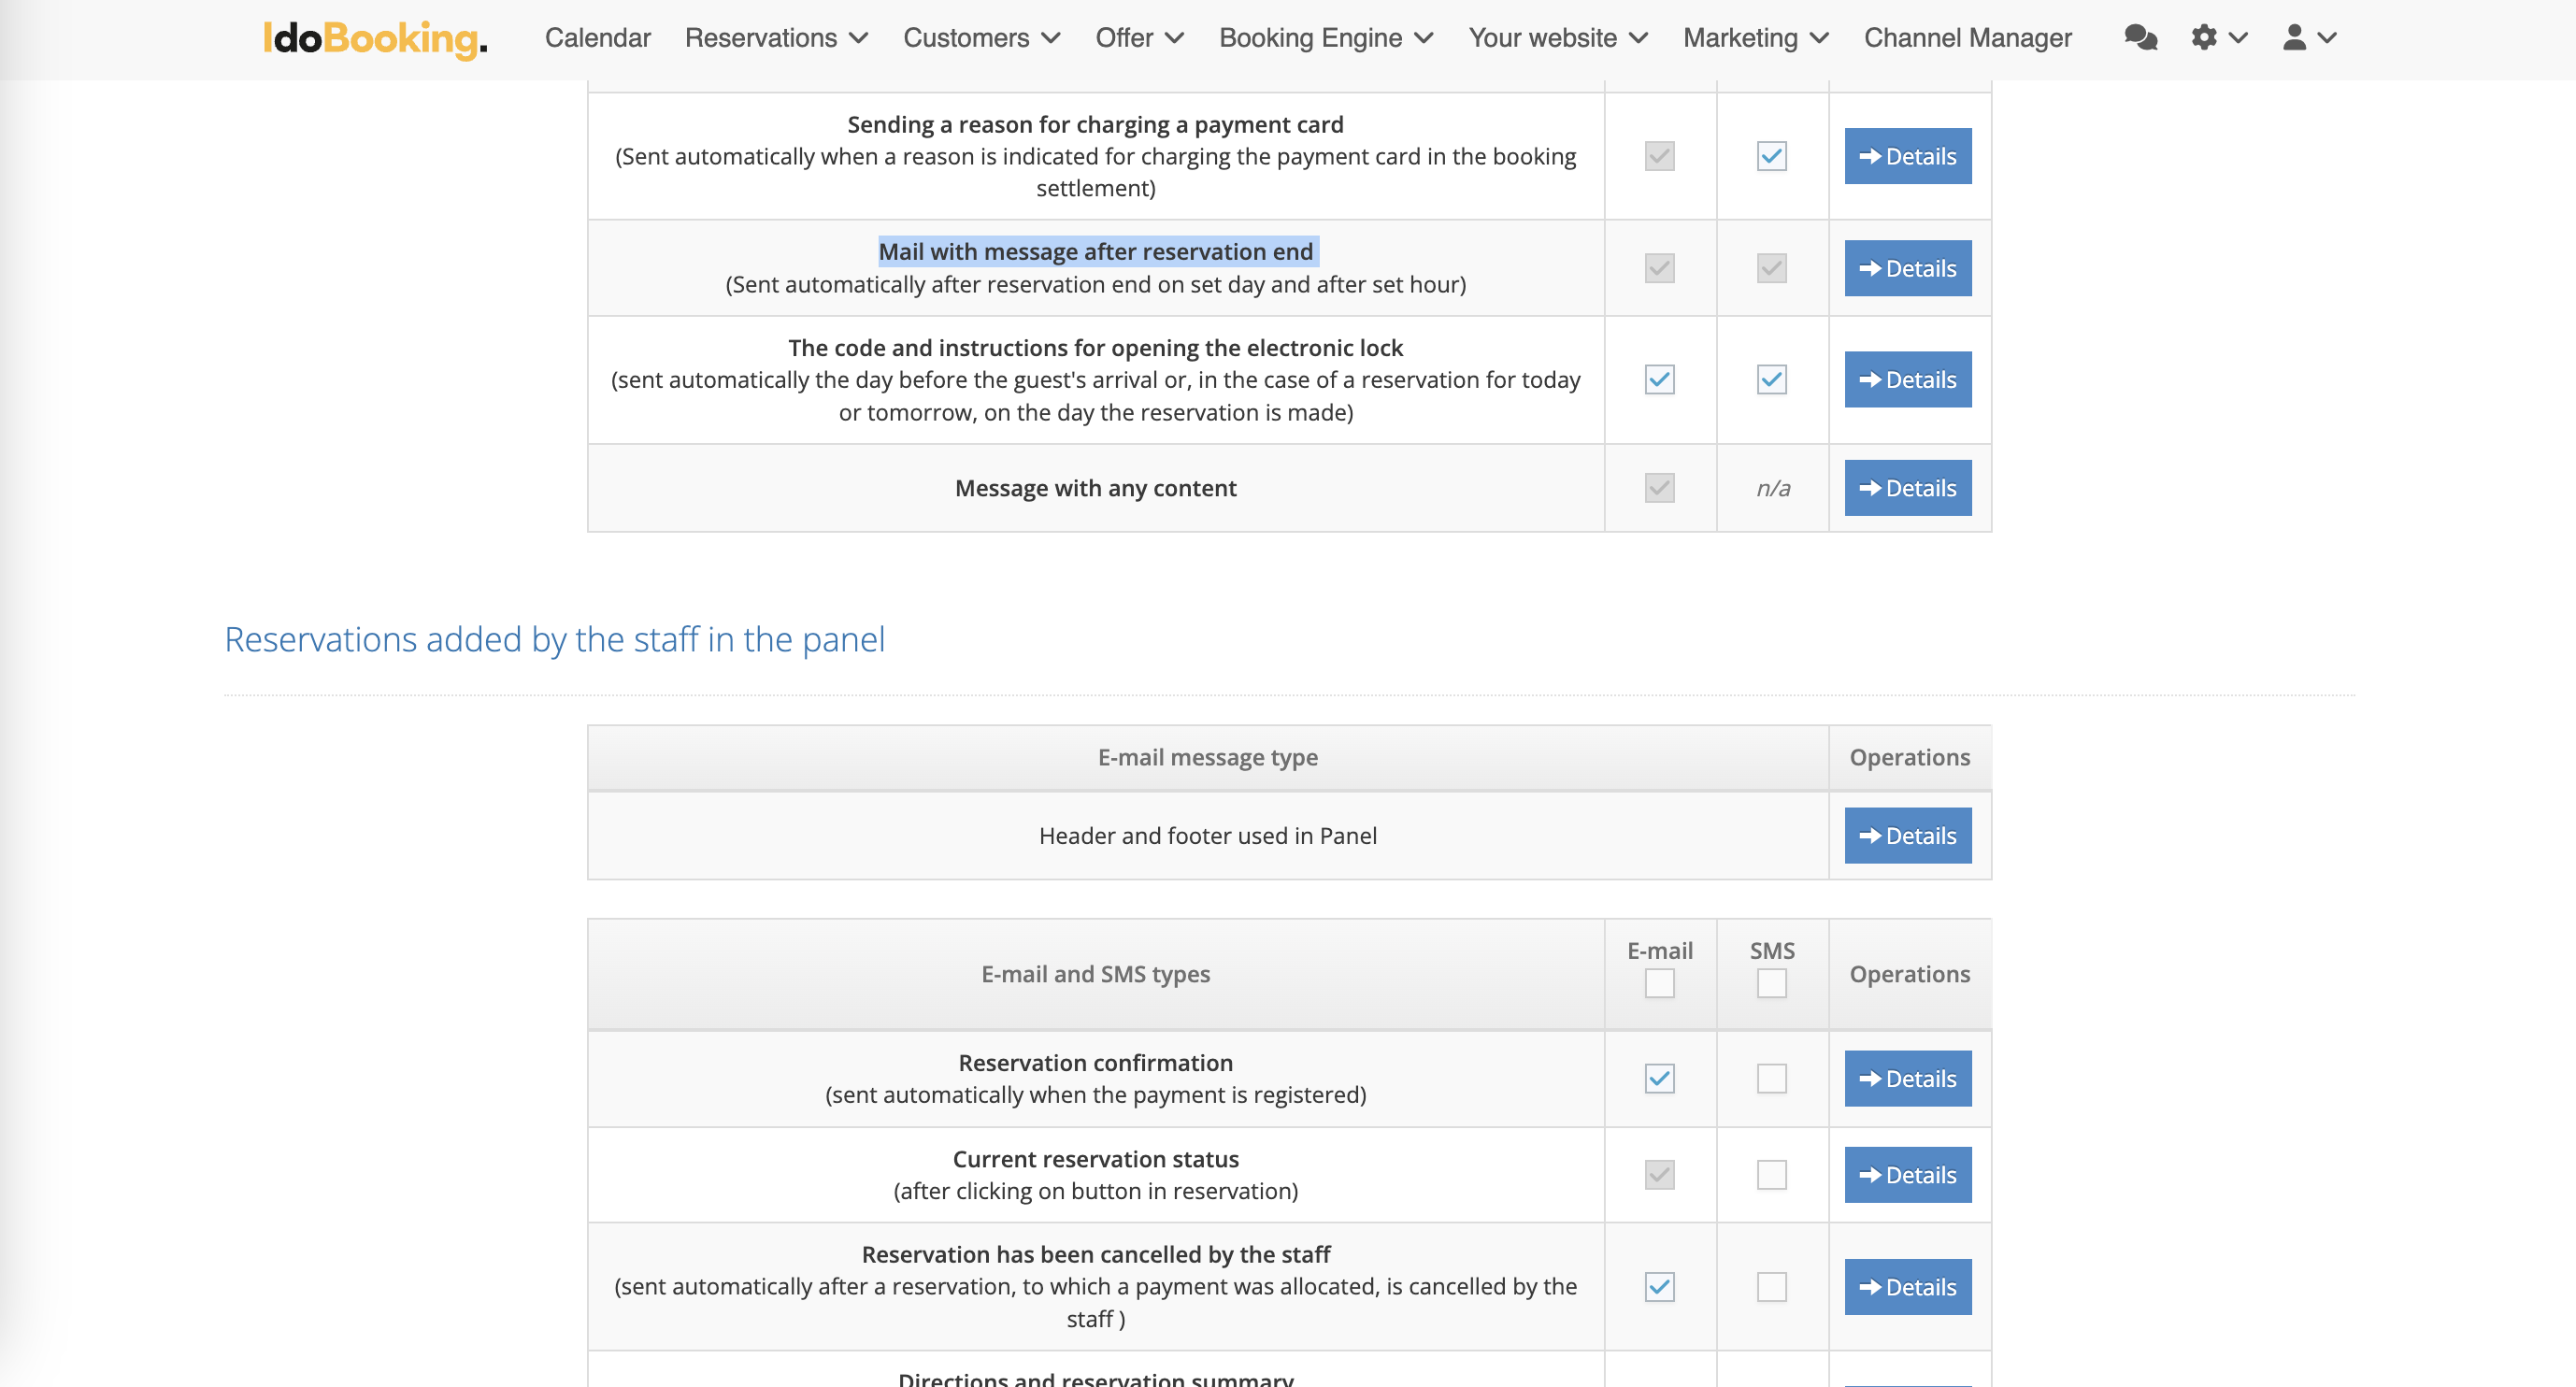Click the settings gear icon
The height and width of the screenshot is (1387, 2576).
(2204, 38)
